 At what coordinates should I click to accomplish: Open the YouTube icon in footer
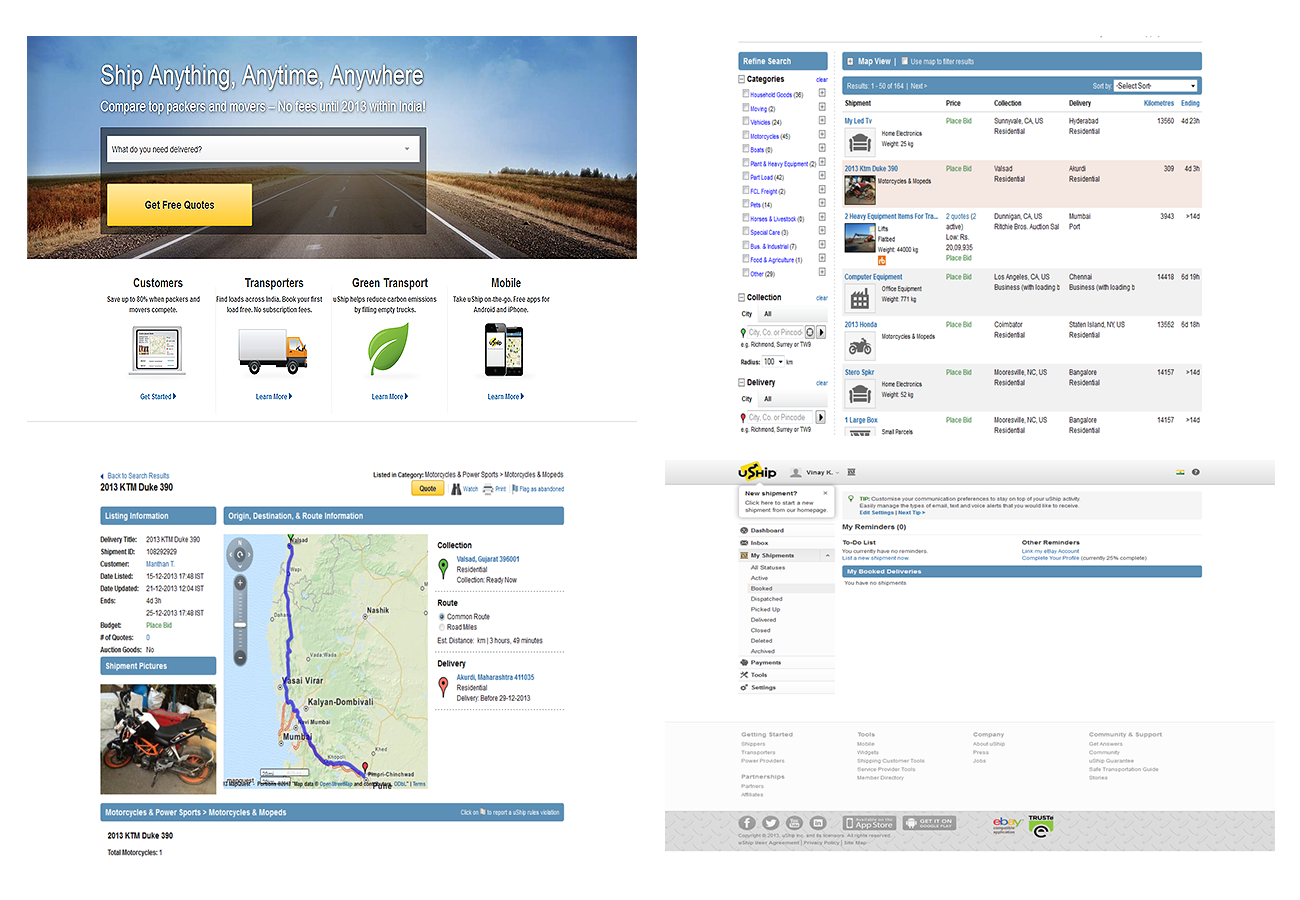pyautogui.click(x=796, y=823)
